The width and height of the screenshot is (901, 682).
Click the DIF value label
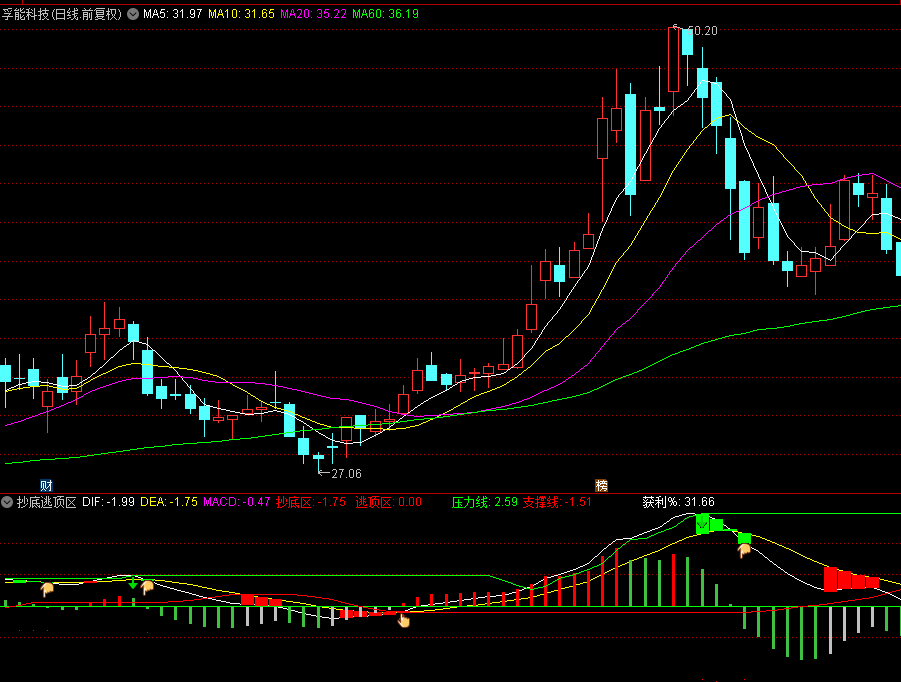[108, 502]
